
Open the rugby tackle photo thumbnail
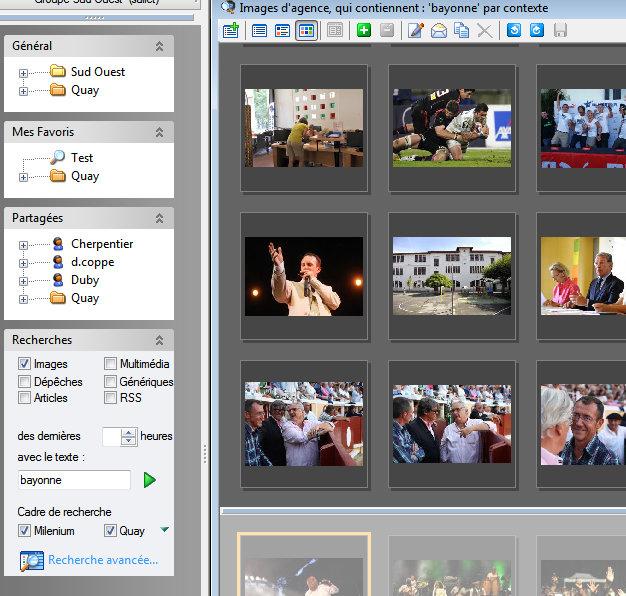point(452,128)
